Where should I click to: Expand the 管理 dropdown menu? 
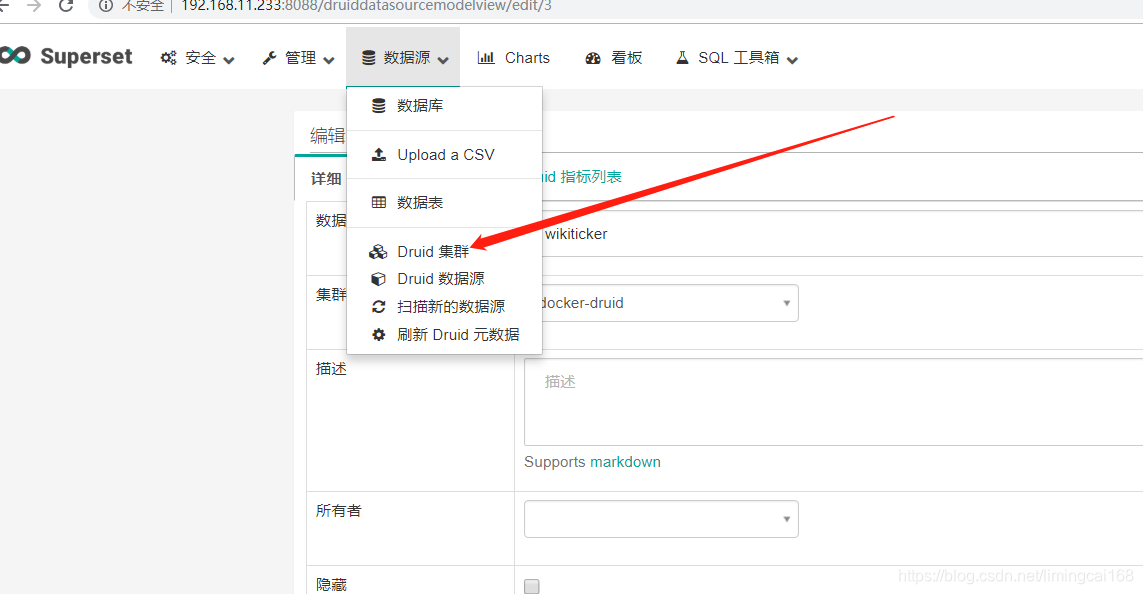299,58
